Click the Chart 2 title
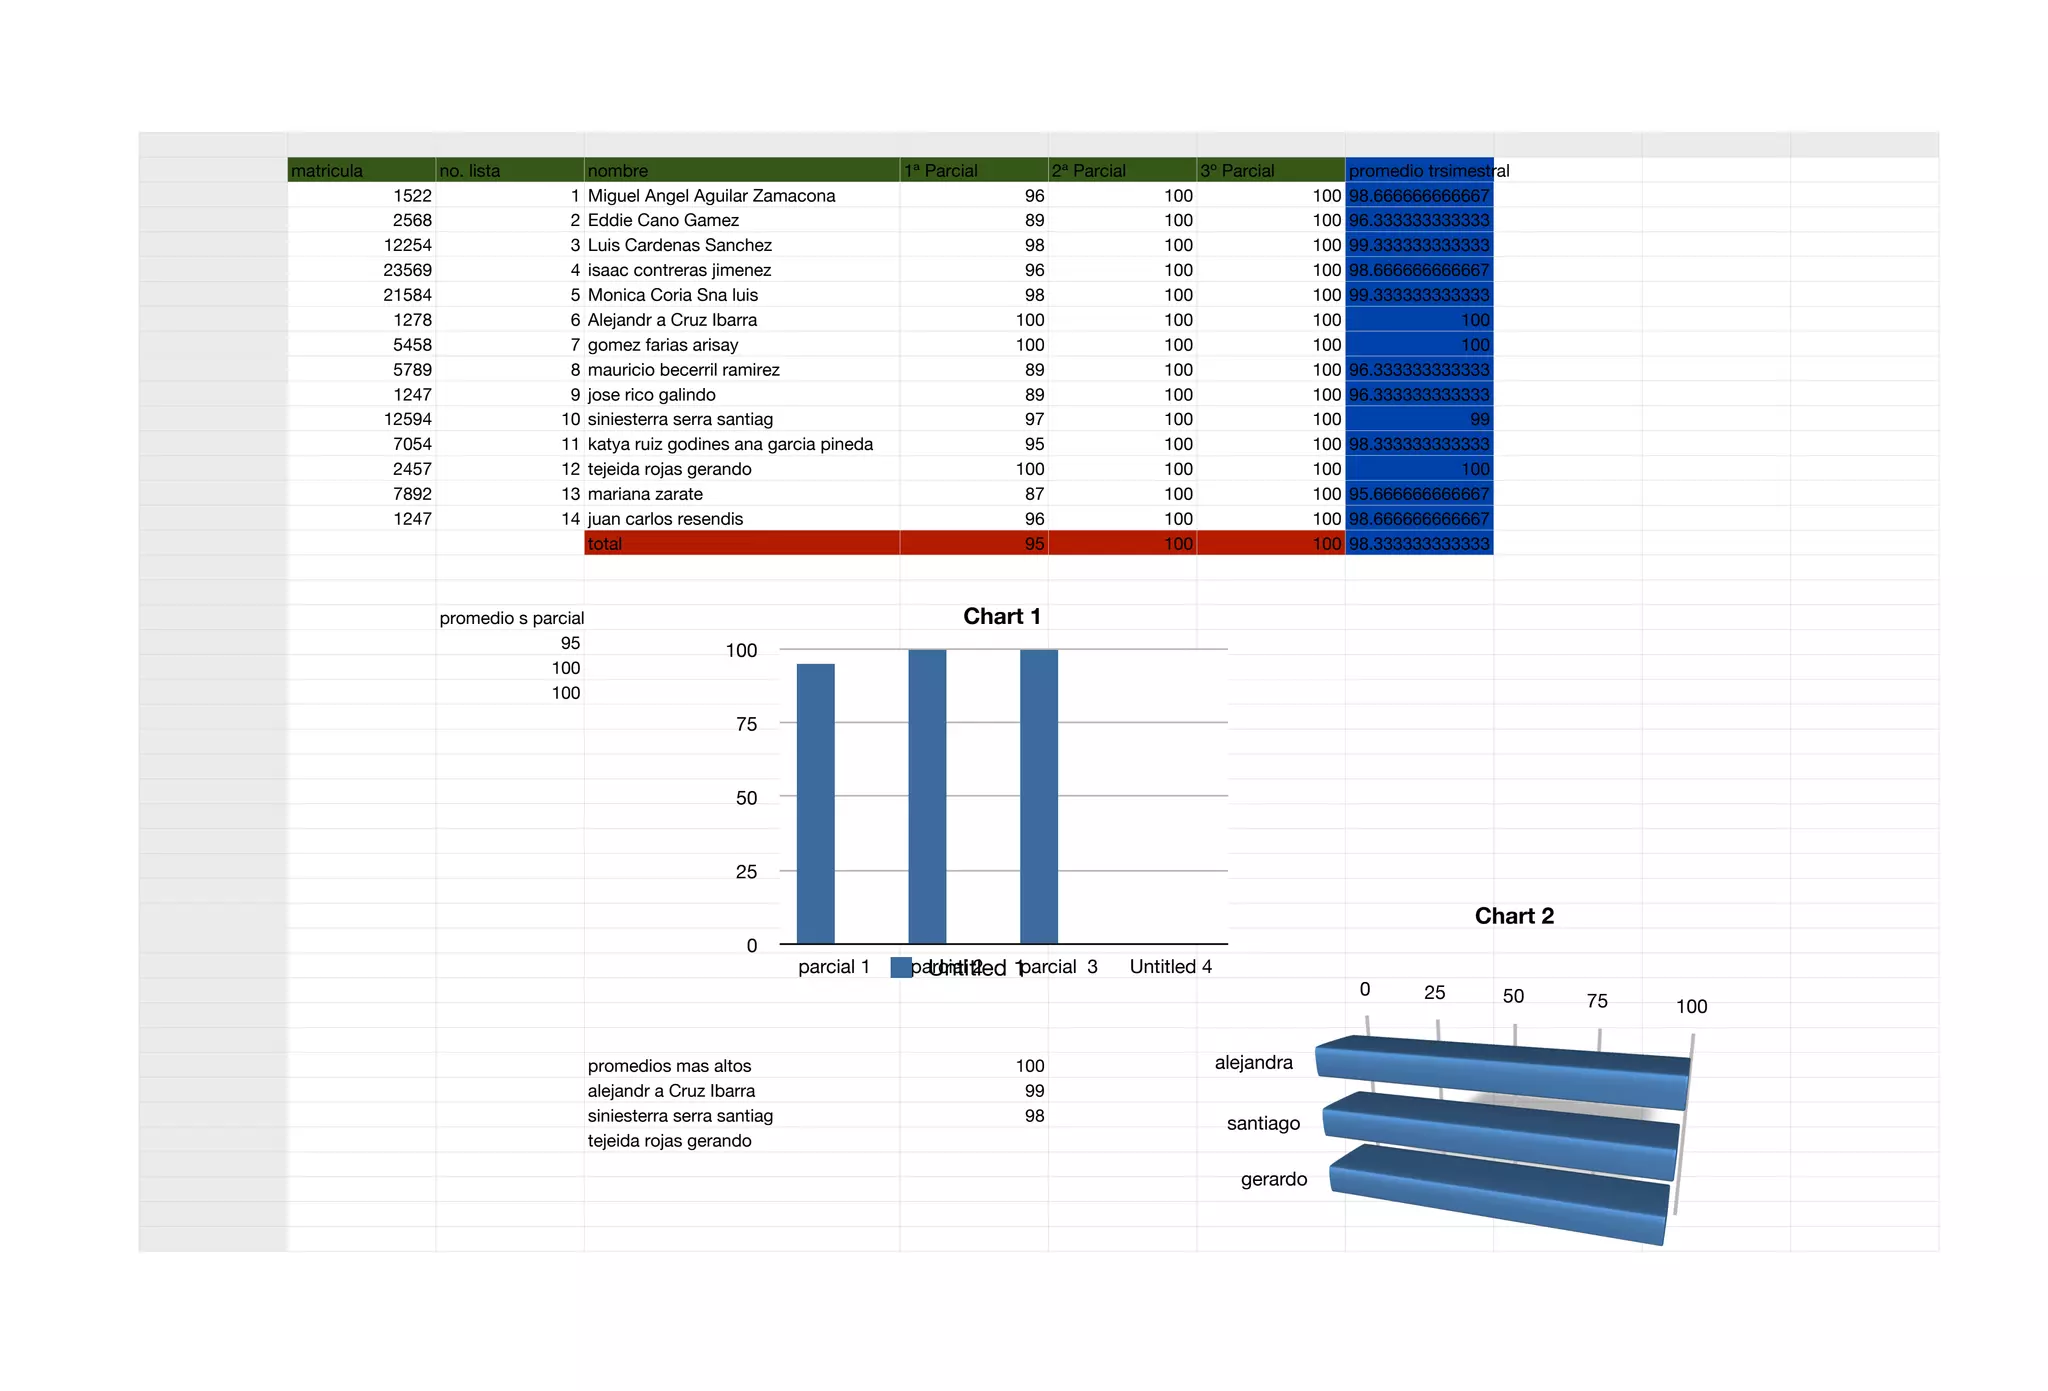The width and height of the screenshot is (2048, 1391). [x=1513, y=916]
